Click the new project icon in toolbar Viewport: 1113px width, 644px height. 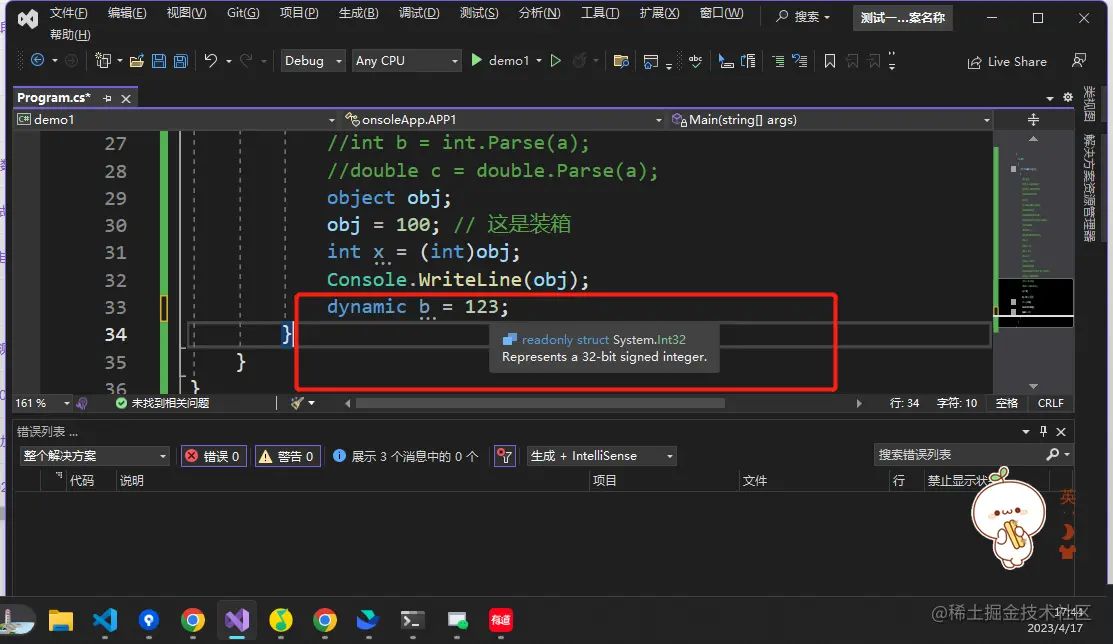click(x=103, y=61)
